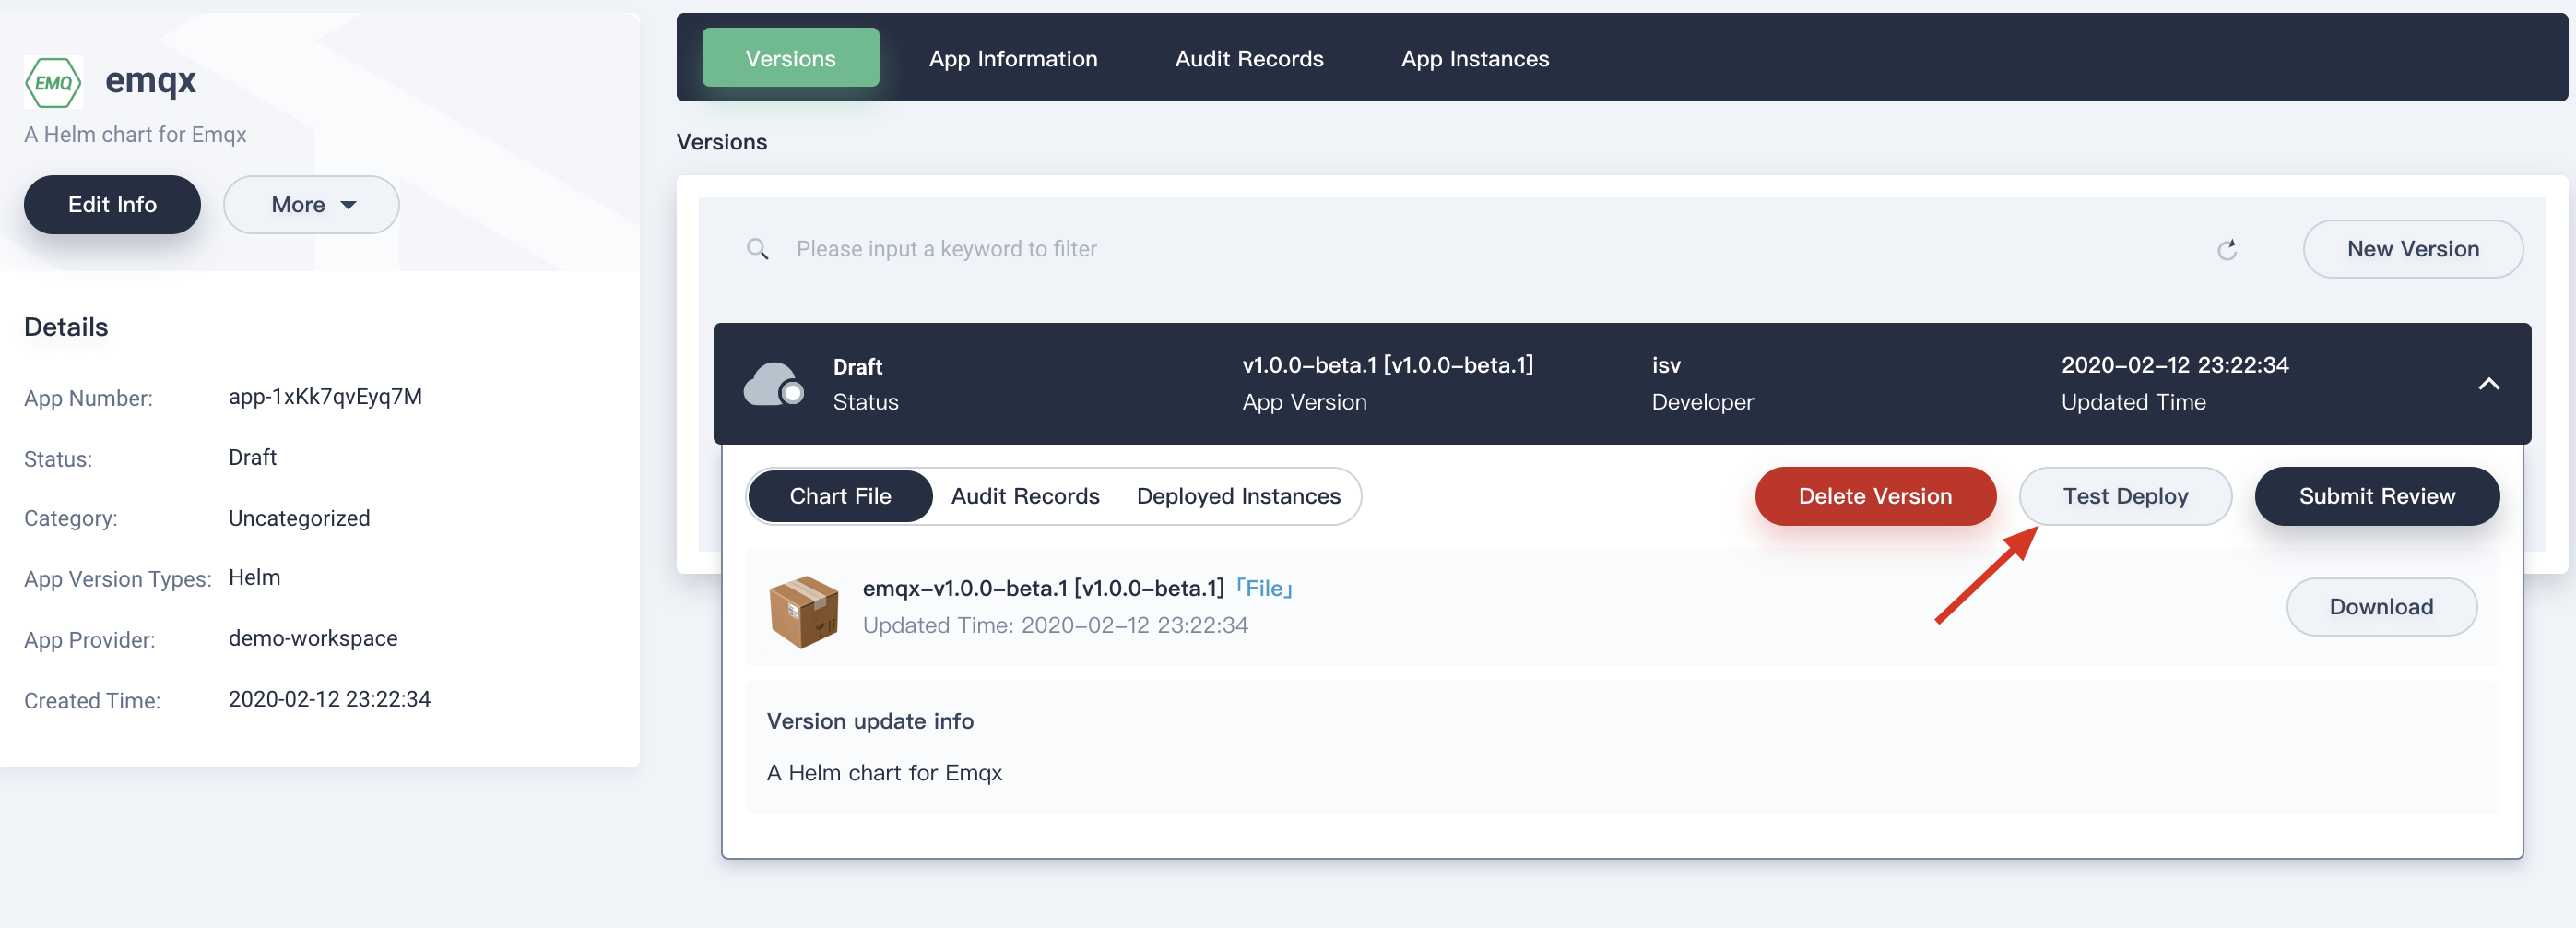Click the Delete Version button
Screen dimensions: 2576x928
[1875, 496]
